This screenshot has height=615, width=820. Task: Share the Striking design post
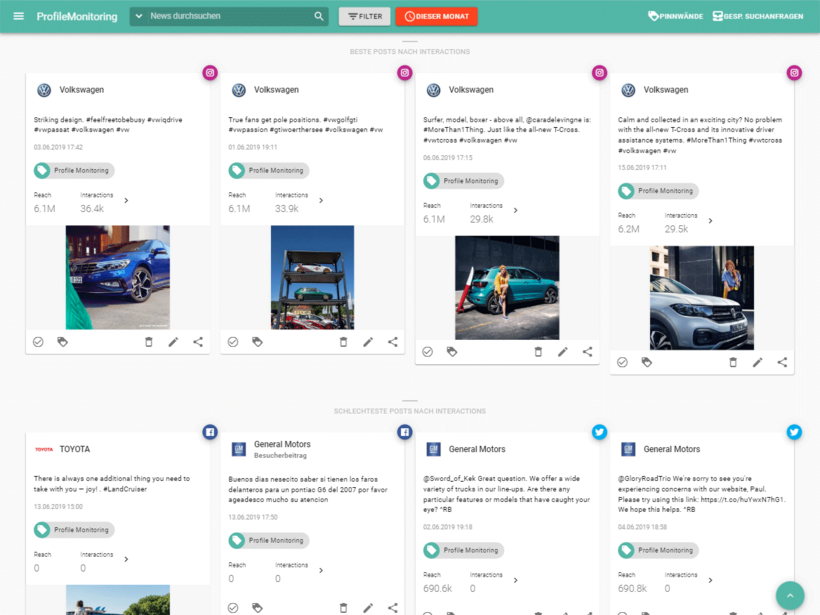pos(198,342)
